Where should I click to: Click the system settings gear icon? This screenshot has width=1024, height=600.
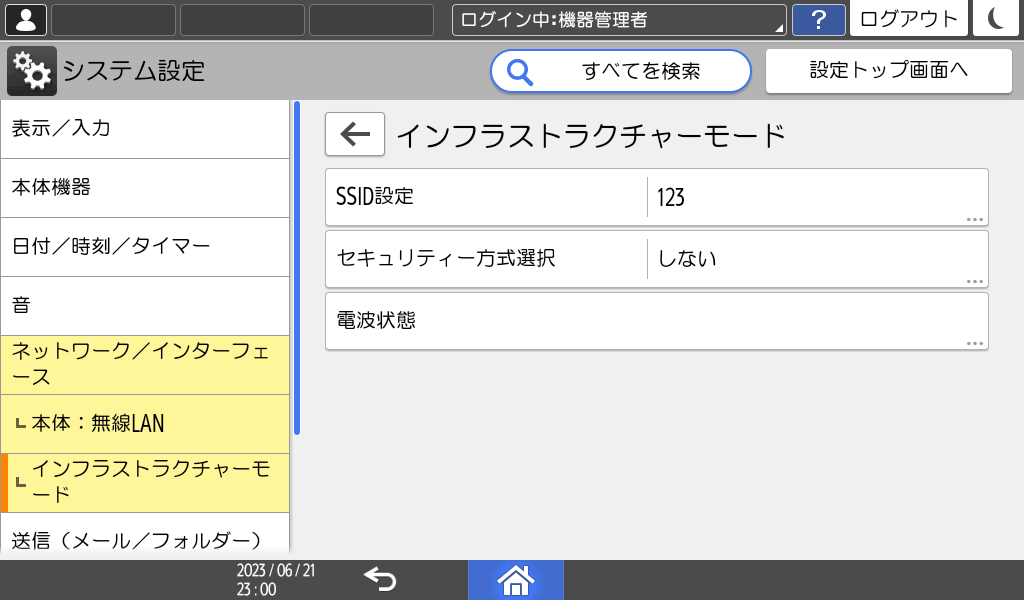click(30, 70)
